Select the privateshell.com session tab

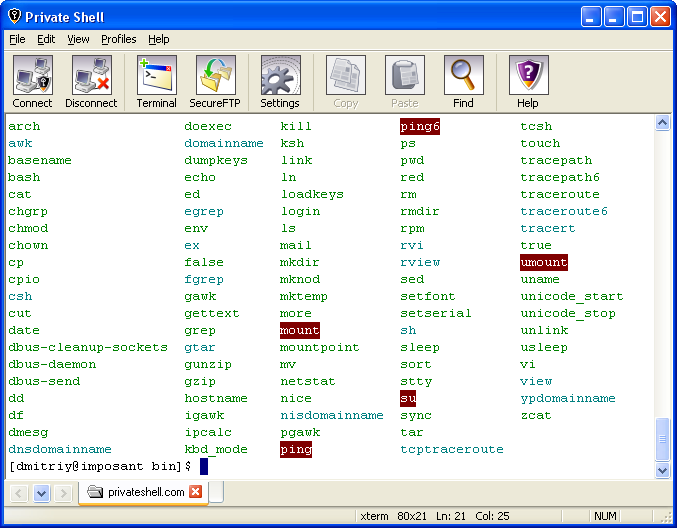[x=144, y=492]
